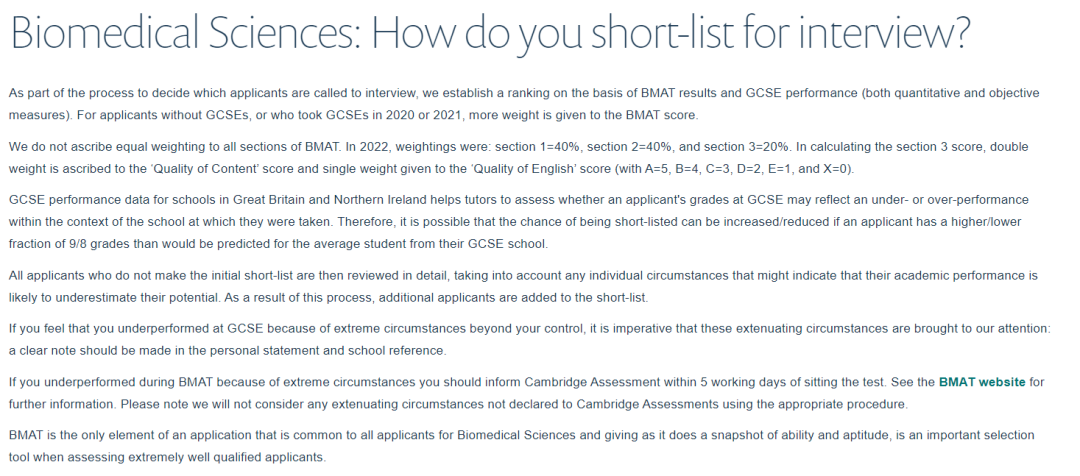
Task: Click the paragraph starting 'If you underperformed during BMAT'
Action: click(526, 393)
